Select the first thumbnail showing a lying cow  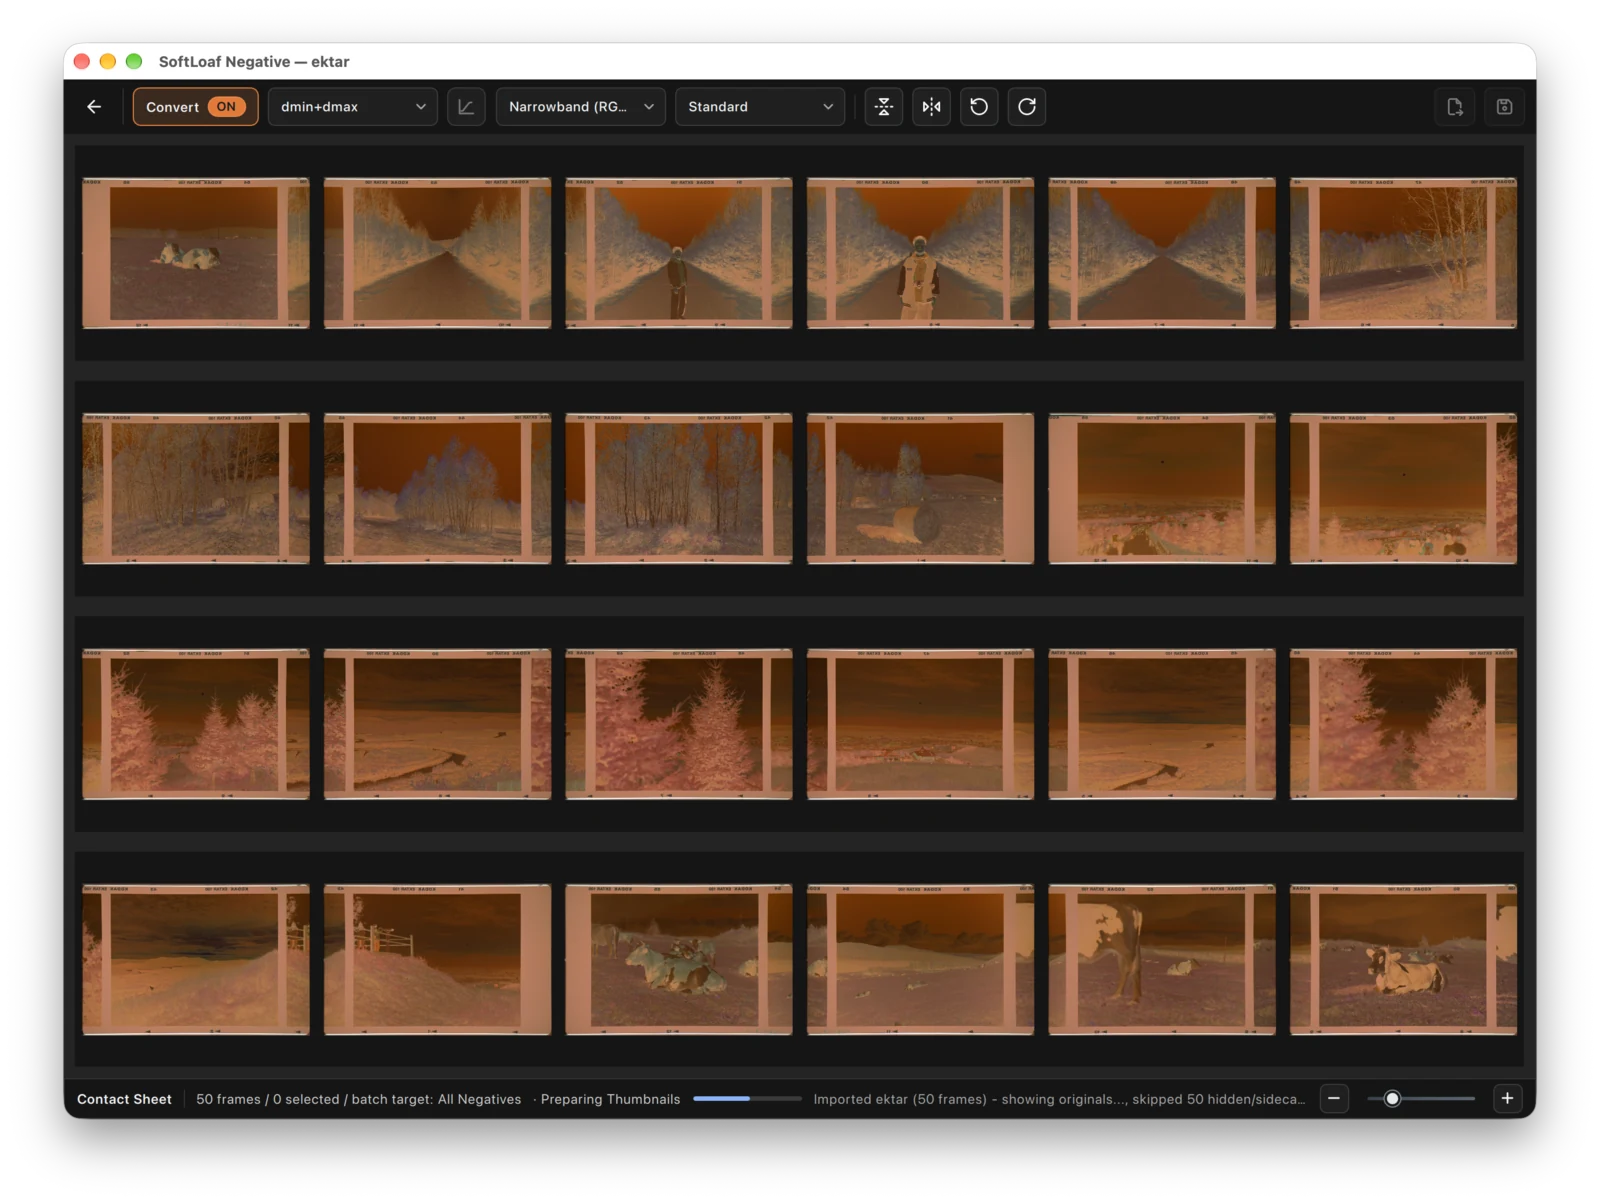pyautogui.click(x=196, y=253)
